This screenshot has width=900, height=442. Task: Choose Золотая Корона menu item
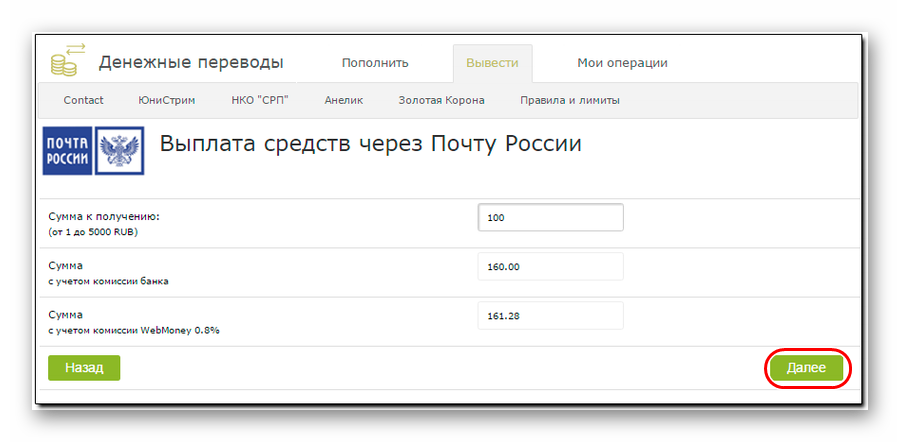[x=441, y=100]
